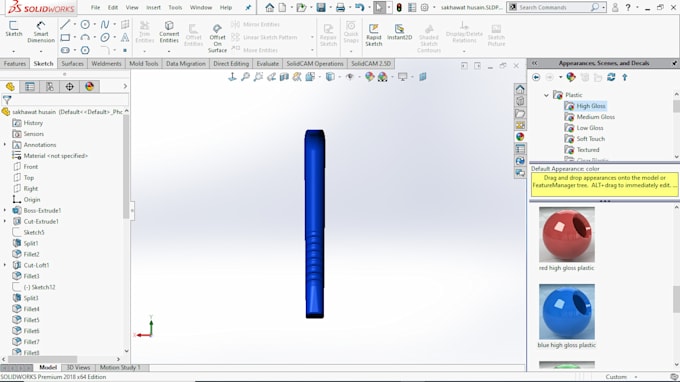Click the Save icon
The width and height of the screenshot is (680, 382).
[x=321, y=7]
